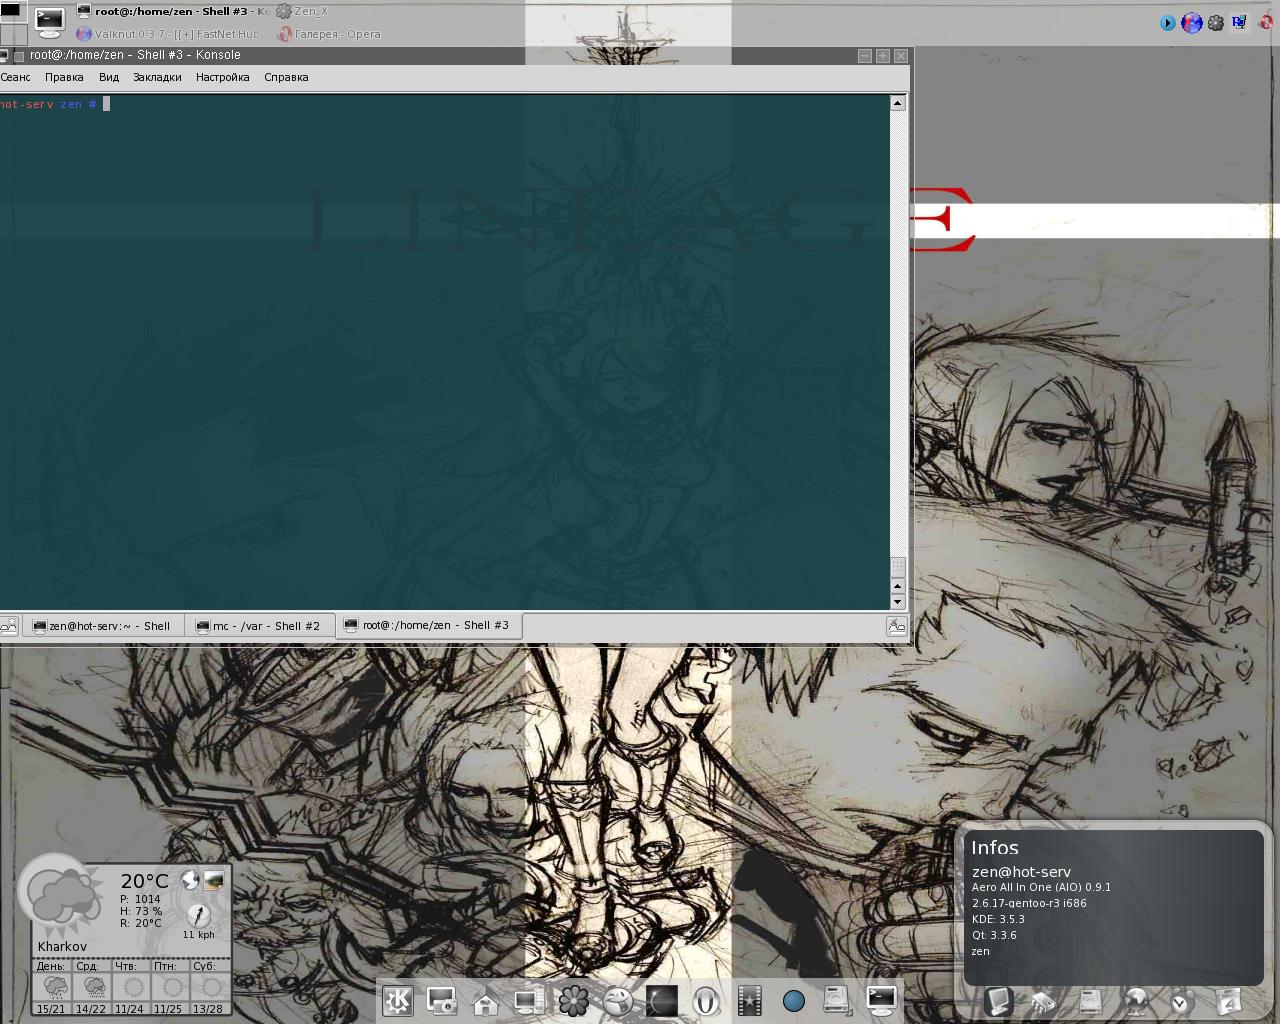Open the Настройка menu
This screenshot has height=1024, width=1280.
click(x=222, y=77)
